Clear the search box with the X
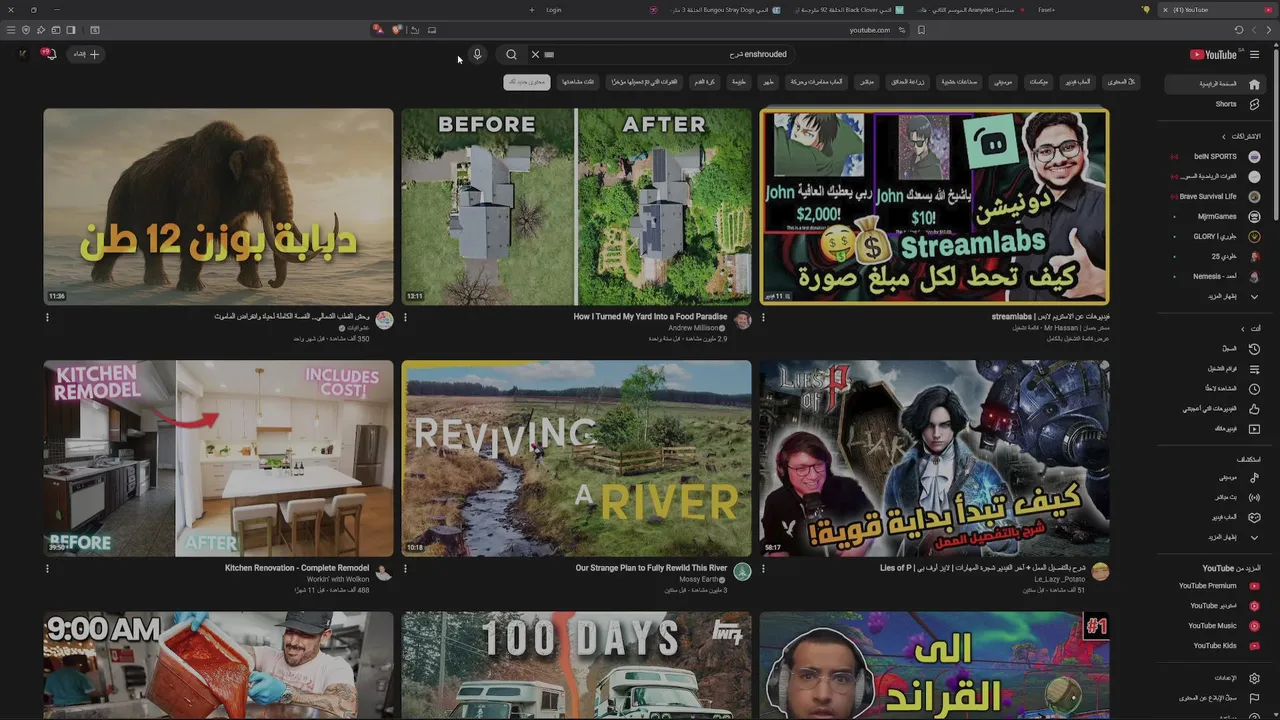1280x720 pixels. click(x=535, y=54)
